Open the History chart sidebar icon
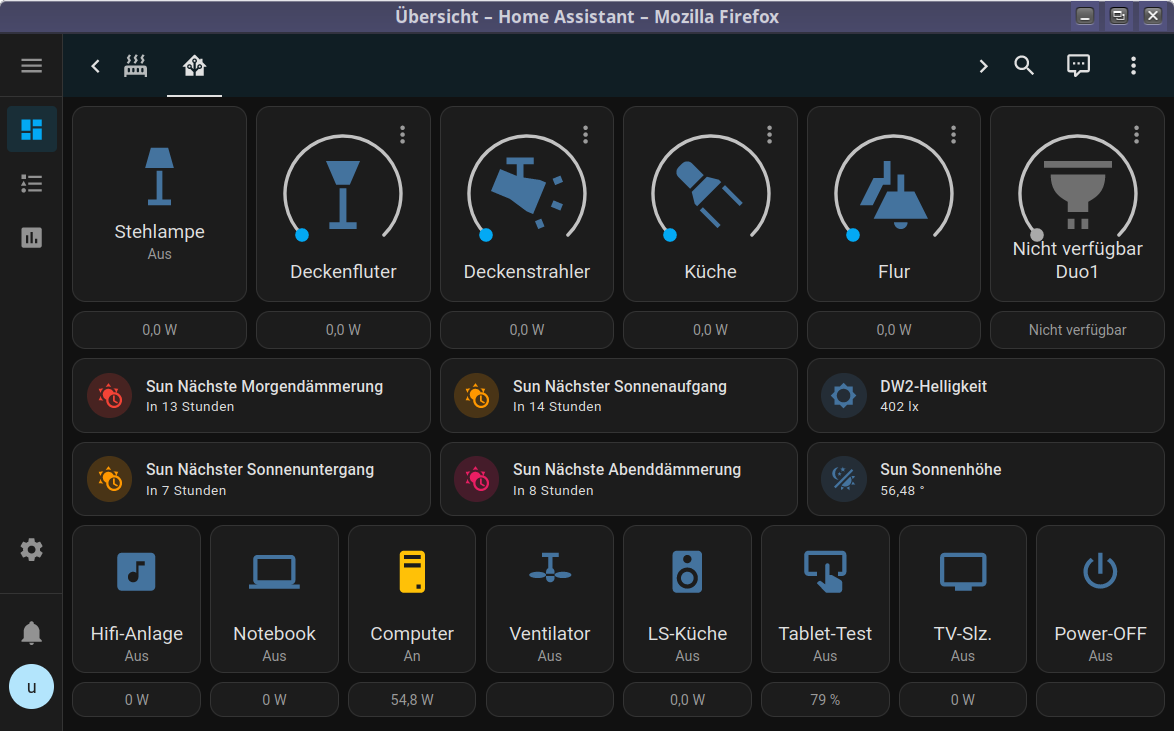The image size is (1174, 731). coord(31,237)
